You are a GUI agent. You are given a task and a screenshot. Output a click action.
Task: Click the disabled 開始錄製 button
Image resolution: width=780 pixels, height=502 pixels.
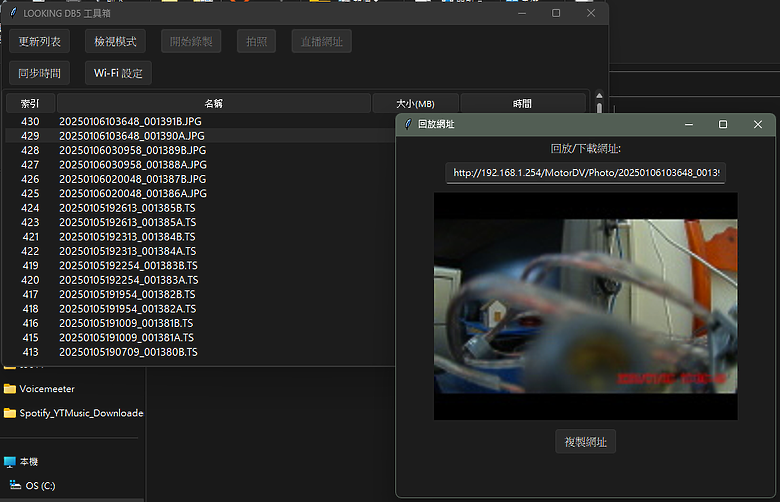[x=191, y=41]
